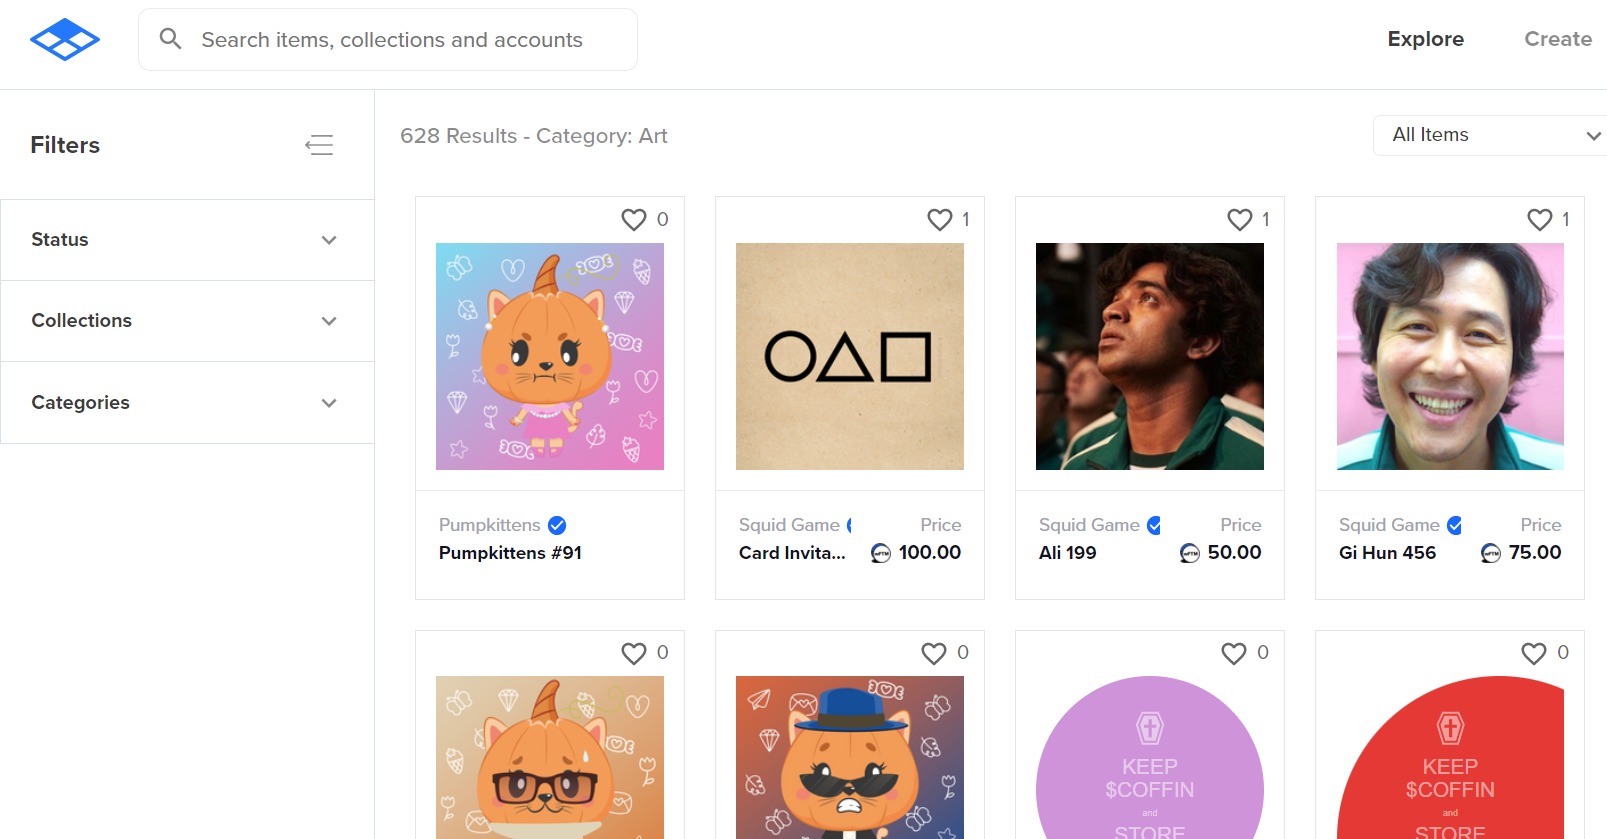Click the blue diamond site logo
Image resolution: width=1607 pixels, height=839 pixels.
(65, 40)
